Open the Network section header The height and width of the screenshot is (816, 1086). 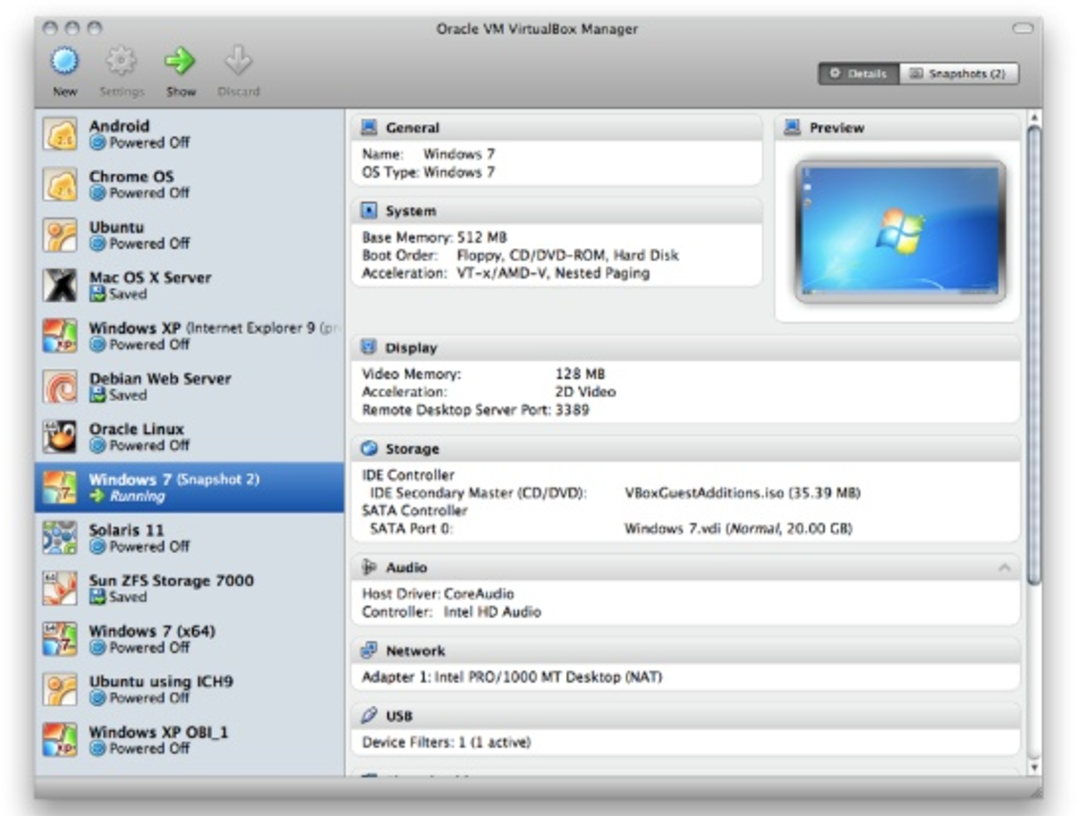[686, 650]
